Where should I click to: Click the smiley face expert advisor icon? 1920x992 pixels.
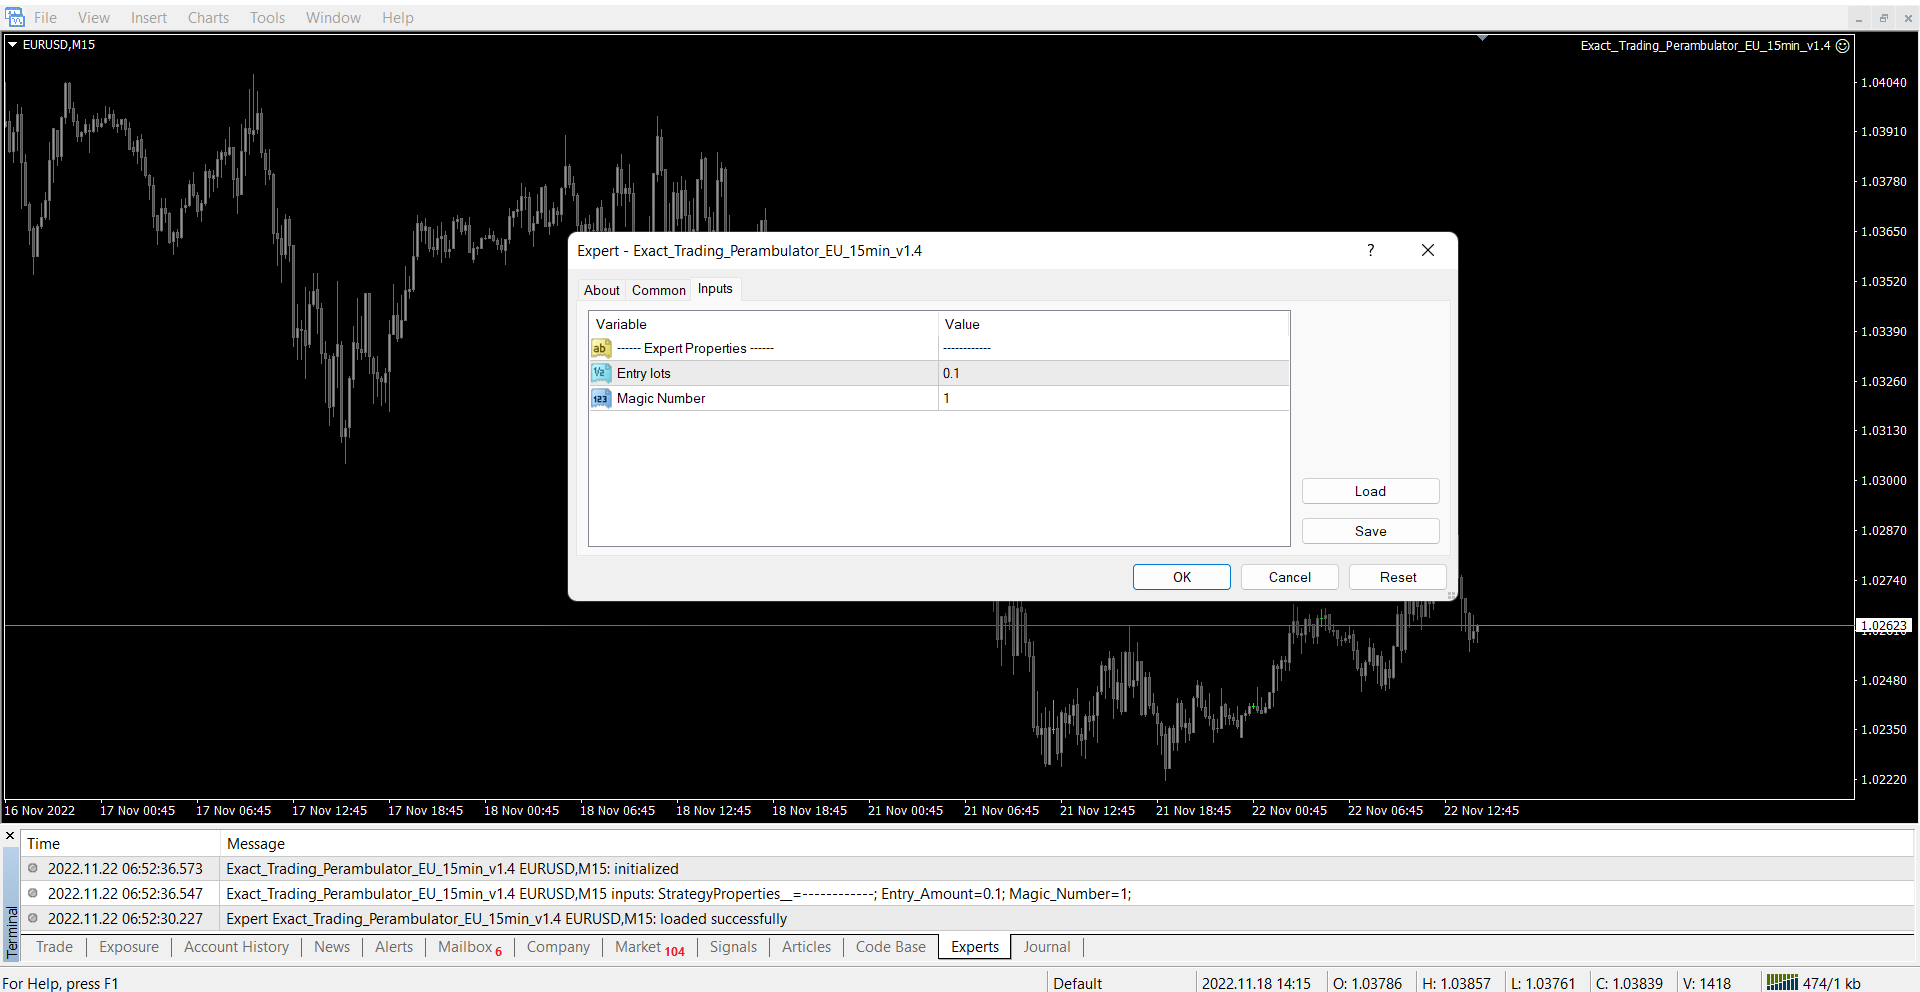pyautogui.click(x=1842, y=45)
